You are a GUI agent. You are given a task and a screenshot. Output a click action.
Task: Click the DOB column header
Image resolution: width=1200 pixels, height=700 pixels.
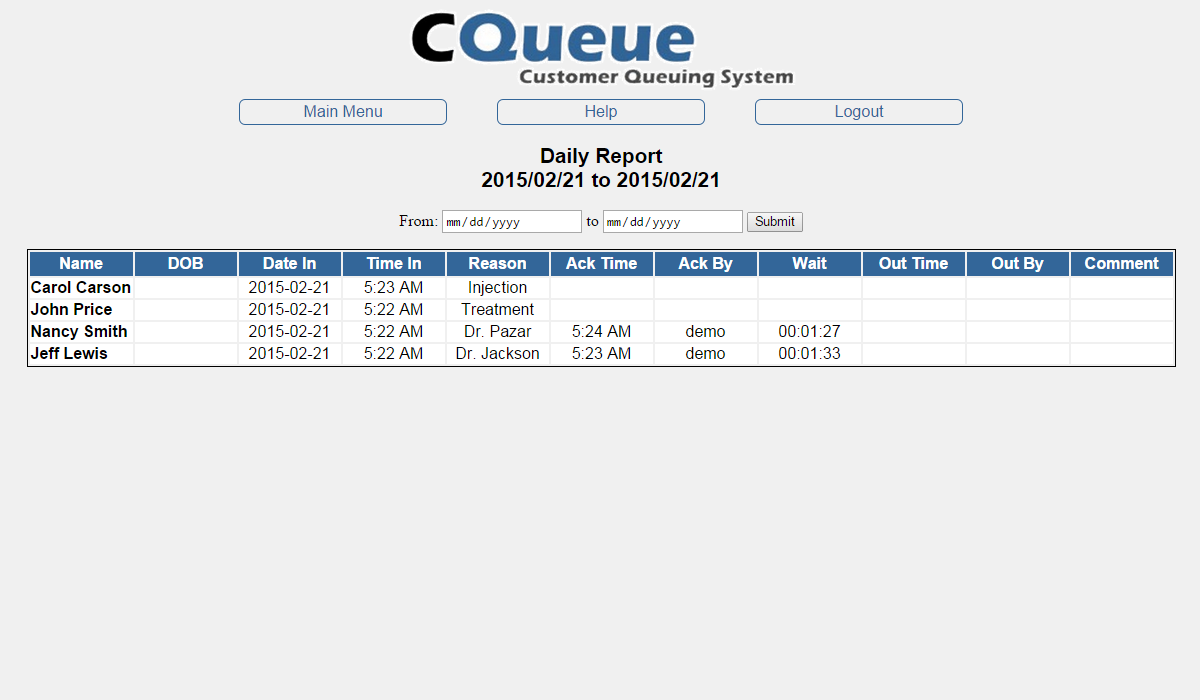[185, 264]
